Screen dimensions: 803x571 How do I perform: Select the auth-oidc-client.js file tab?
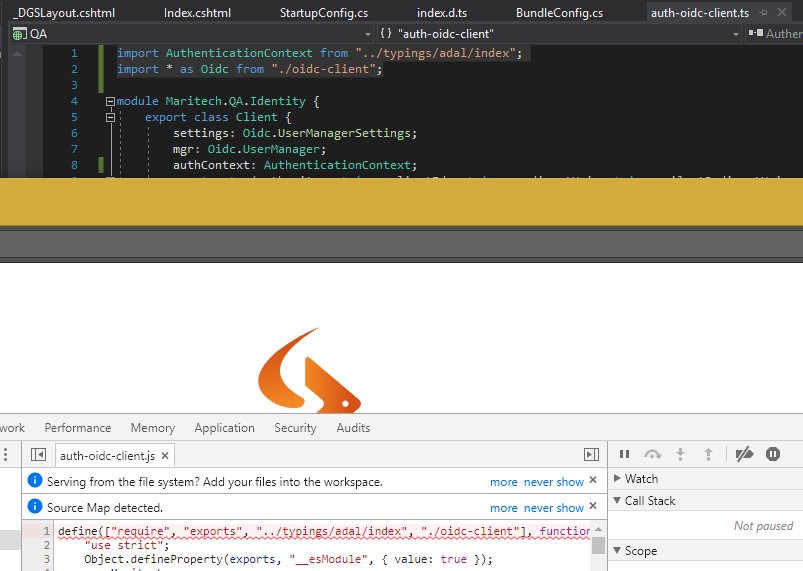tap(108, 456)
